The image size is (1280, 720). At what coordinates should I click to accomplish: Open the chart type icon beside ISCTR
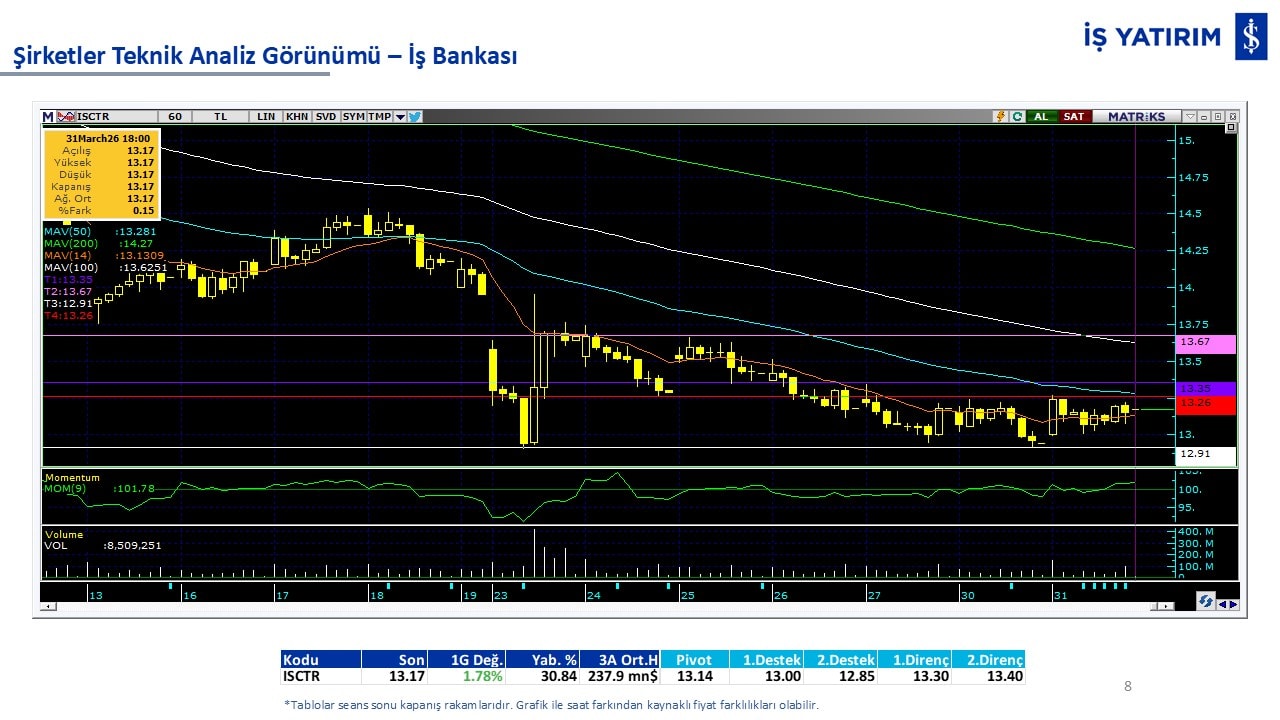coord(66,117)
